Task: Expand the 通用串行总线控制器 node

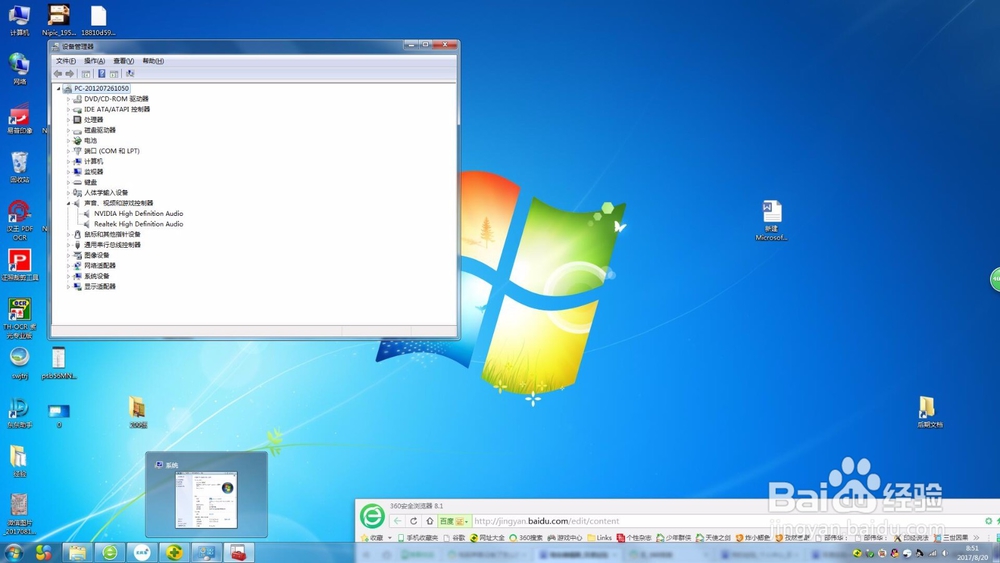Action: click(x=68, y=245)
